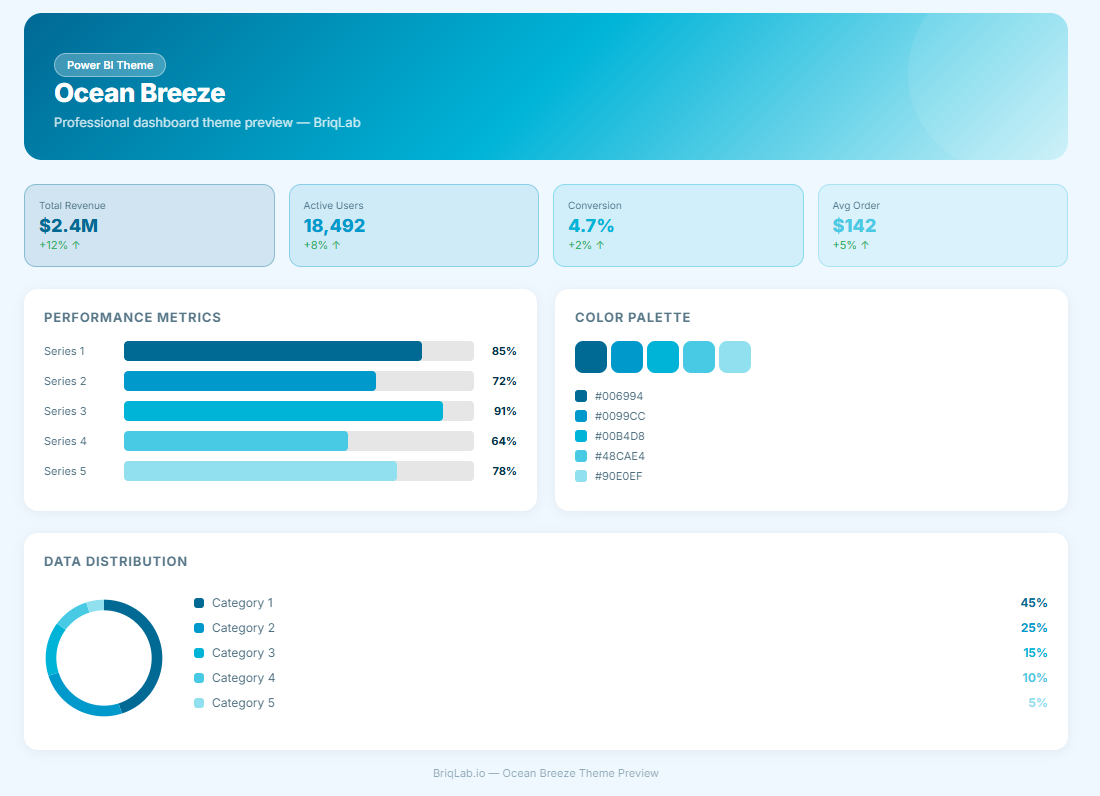
Task: Click the BriqLab.io footer text
Action: point(546,773)
